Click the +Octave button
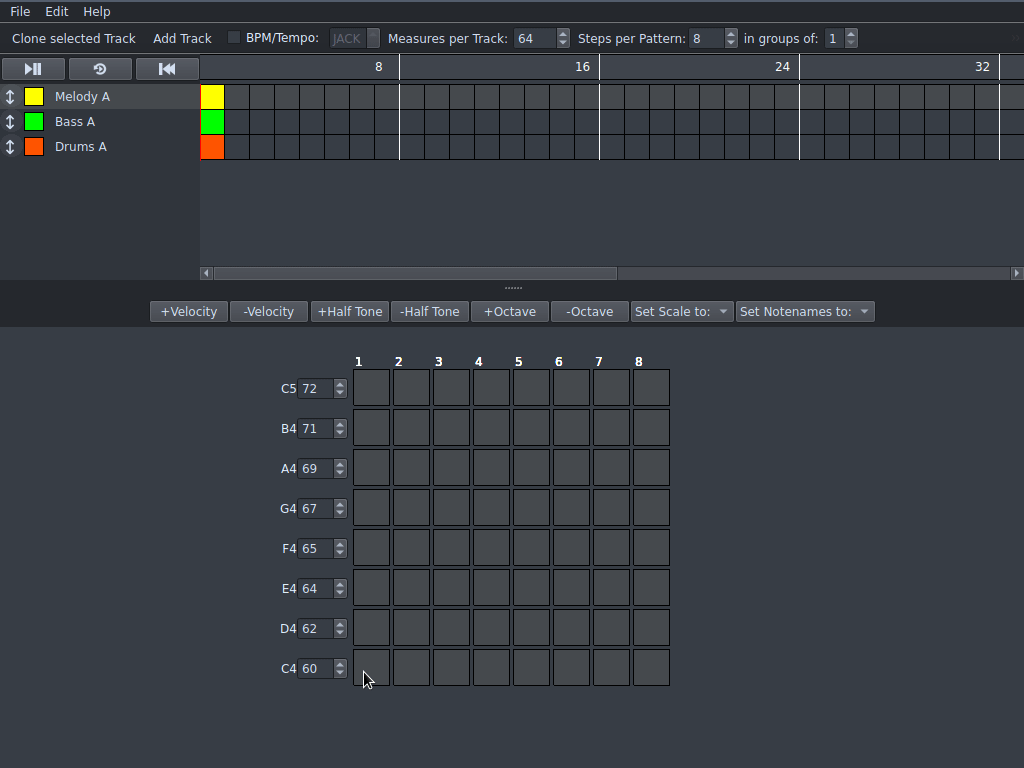The width and height of the screenshot is (1024, 768). click(510, 312)
